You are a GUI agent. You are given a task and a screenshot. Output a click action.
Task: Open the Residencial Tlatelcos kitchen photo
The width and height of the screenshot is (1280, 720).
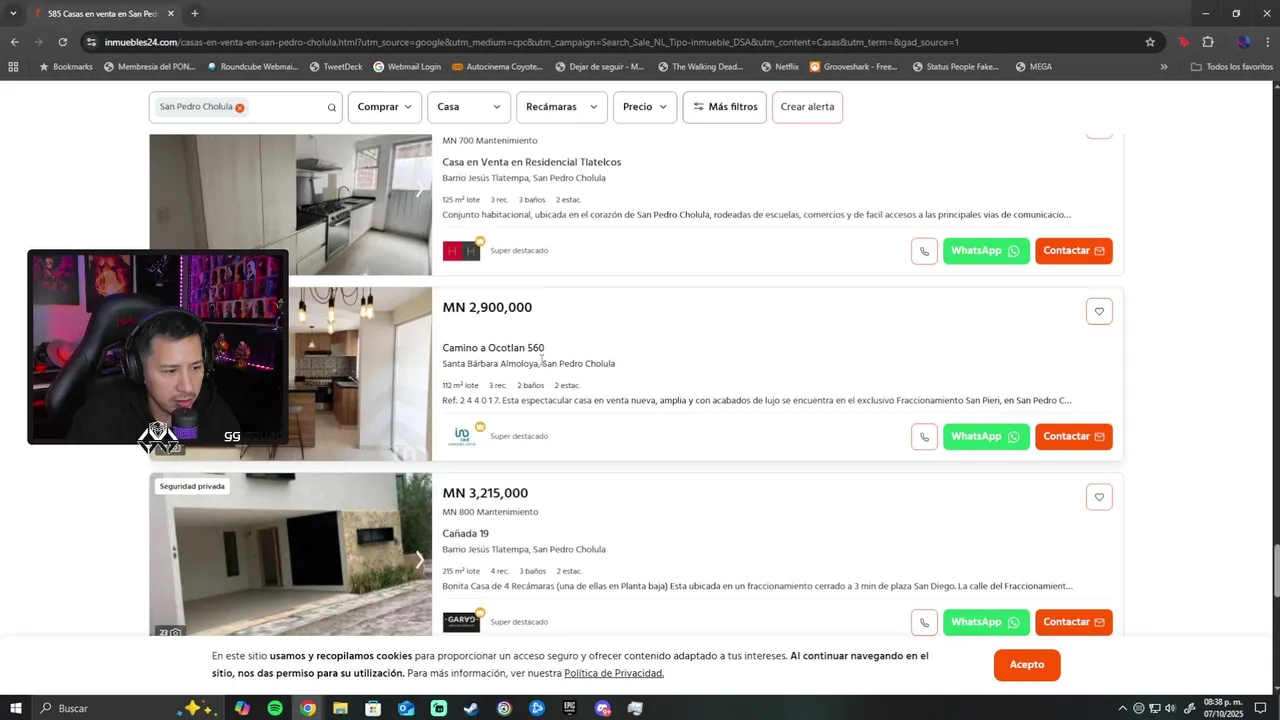click(290, 204)
